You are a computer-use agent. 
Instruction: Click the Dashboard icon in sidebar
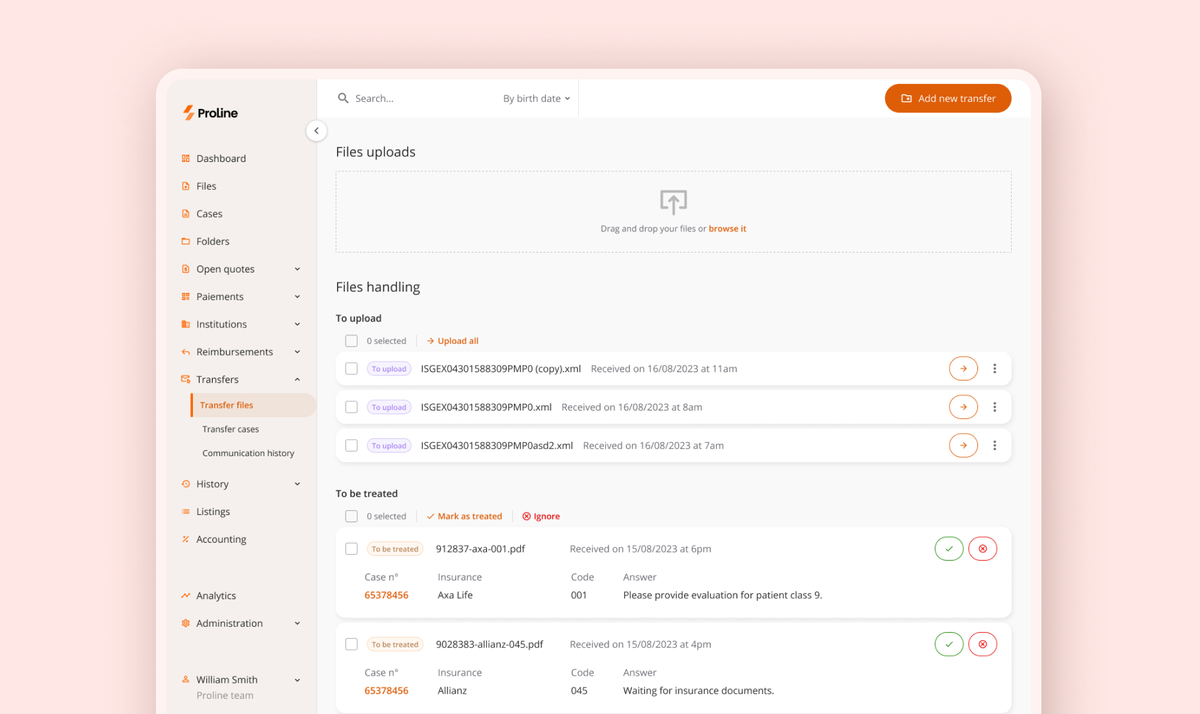[185, 158]
